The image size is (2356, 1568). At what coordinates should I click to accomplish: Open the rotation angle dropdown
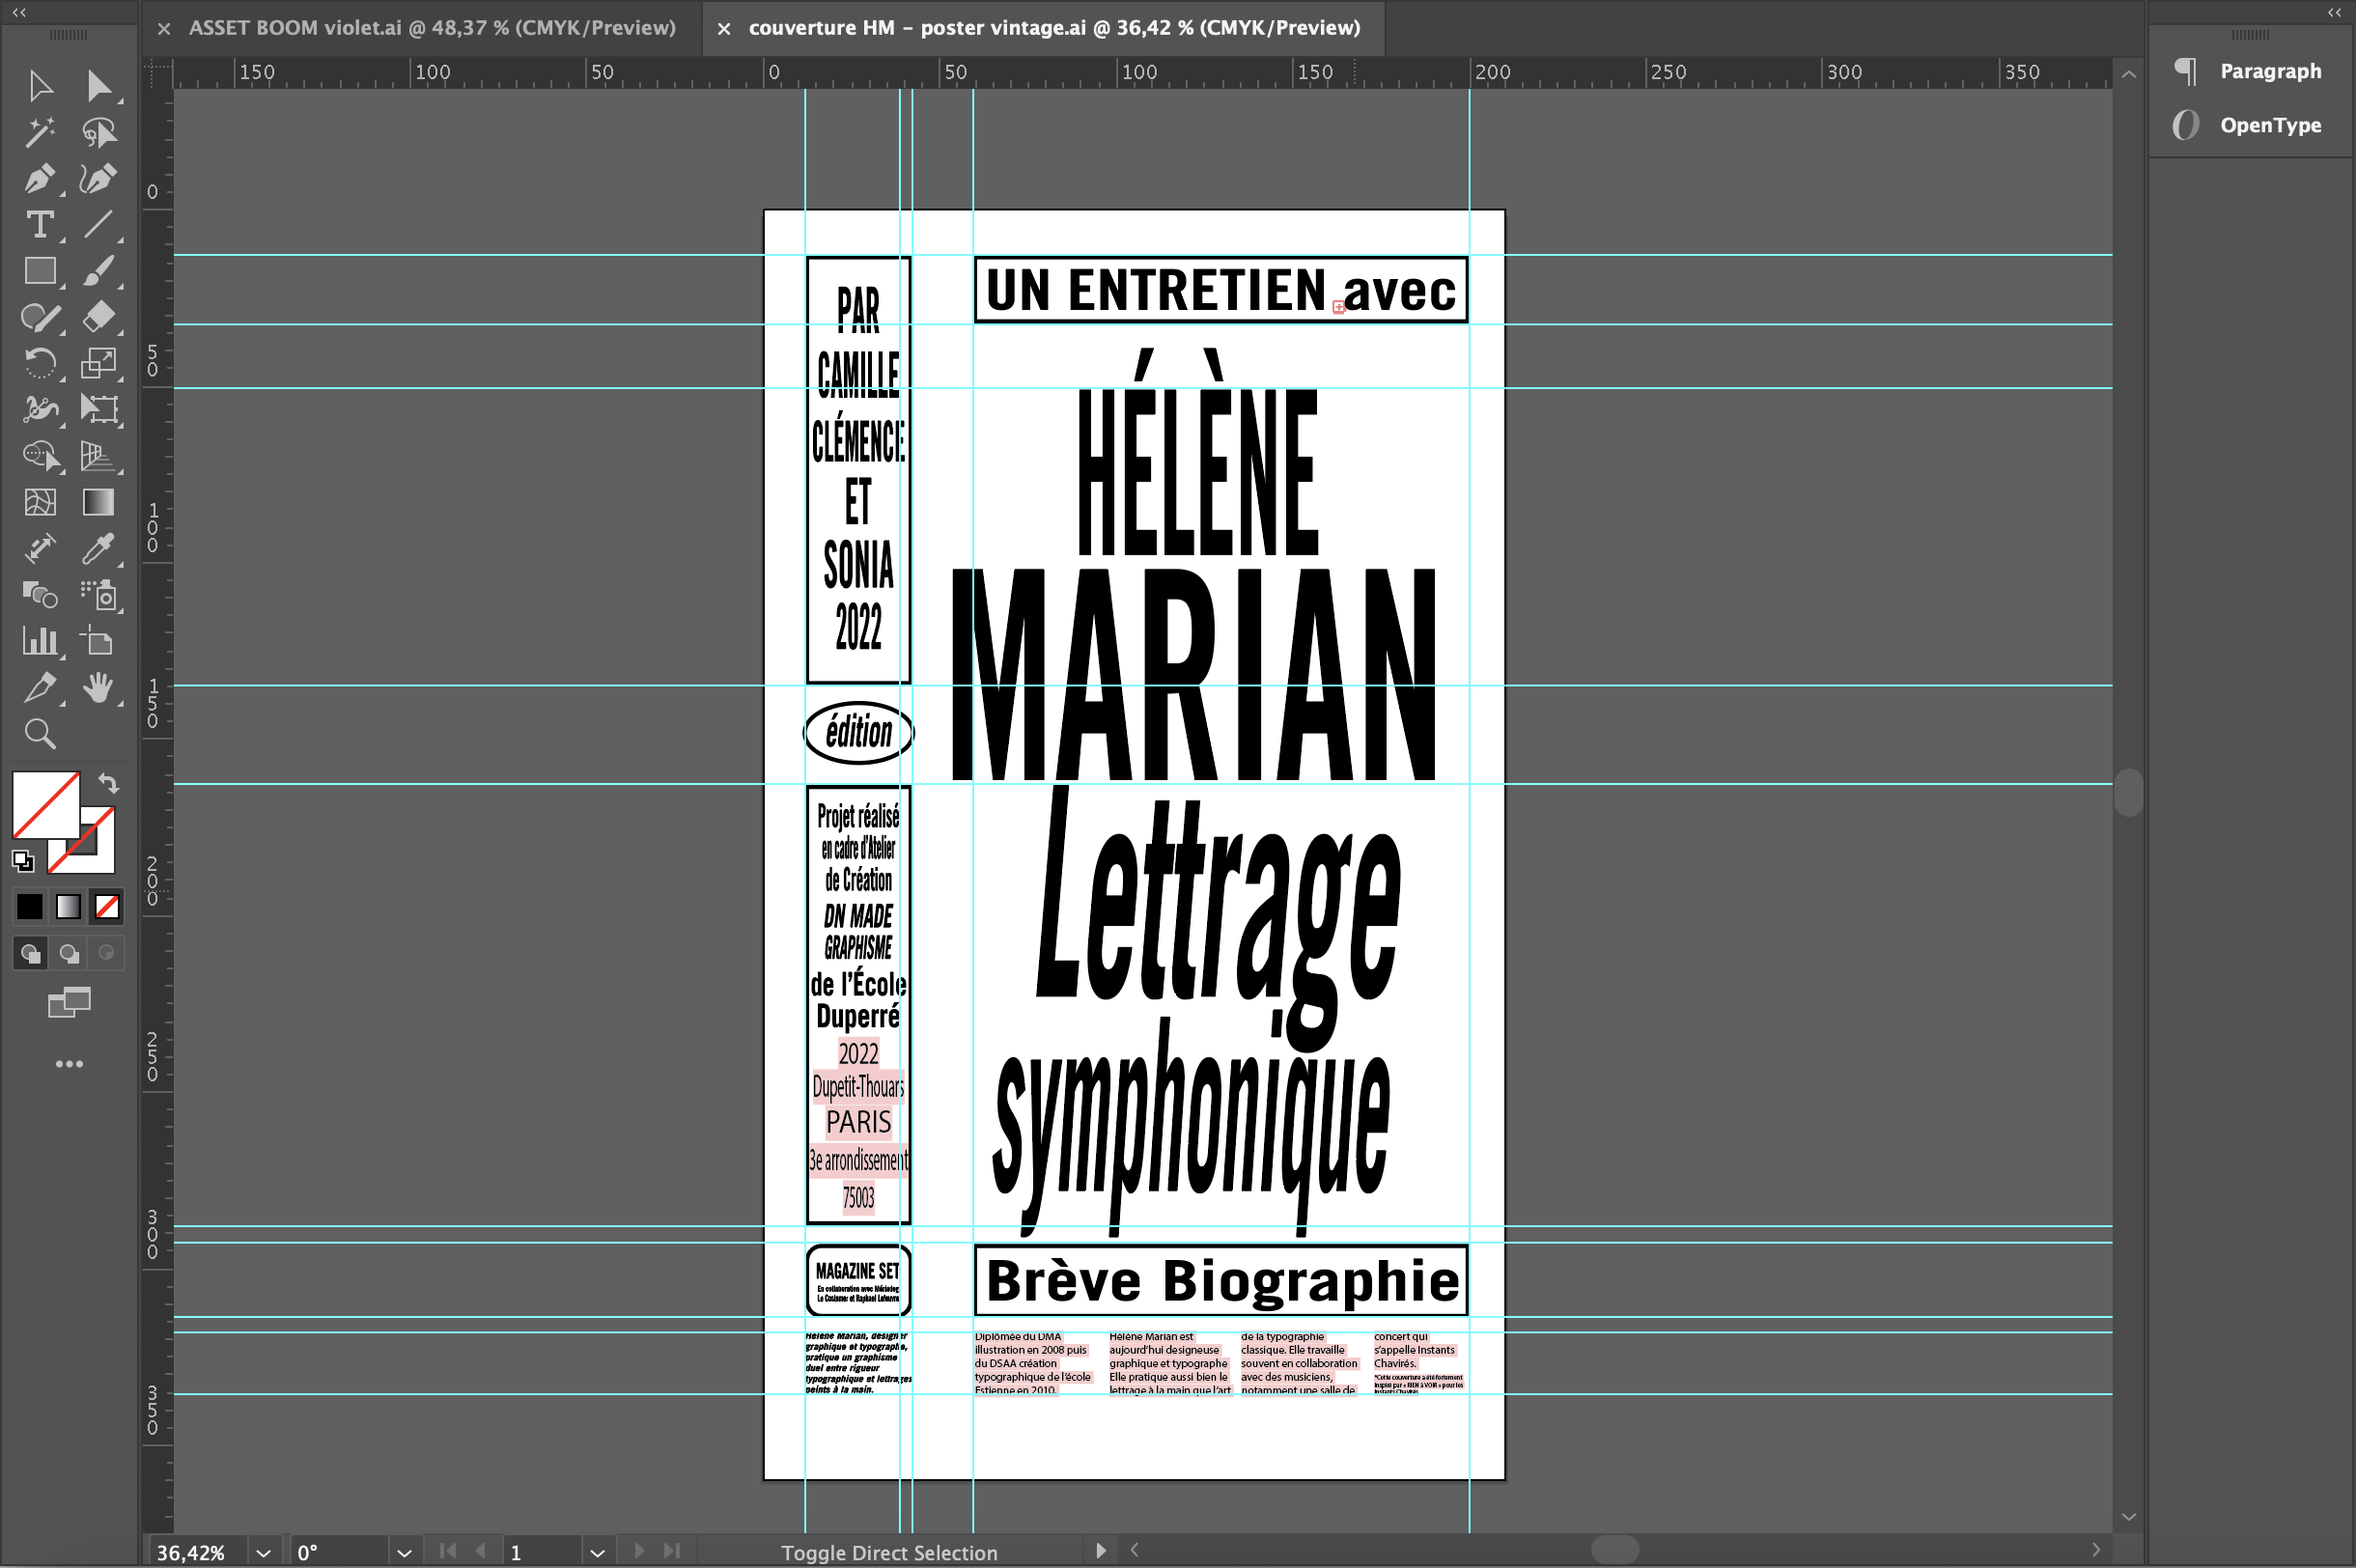click(x=404, y=1553)
